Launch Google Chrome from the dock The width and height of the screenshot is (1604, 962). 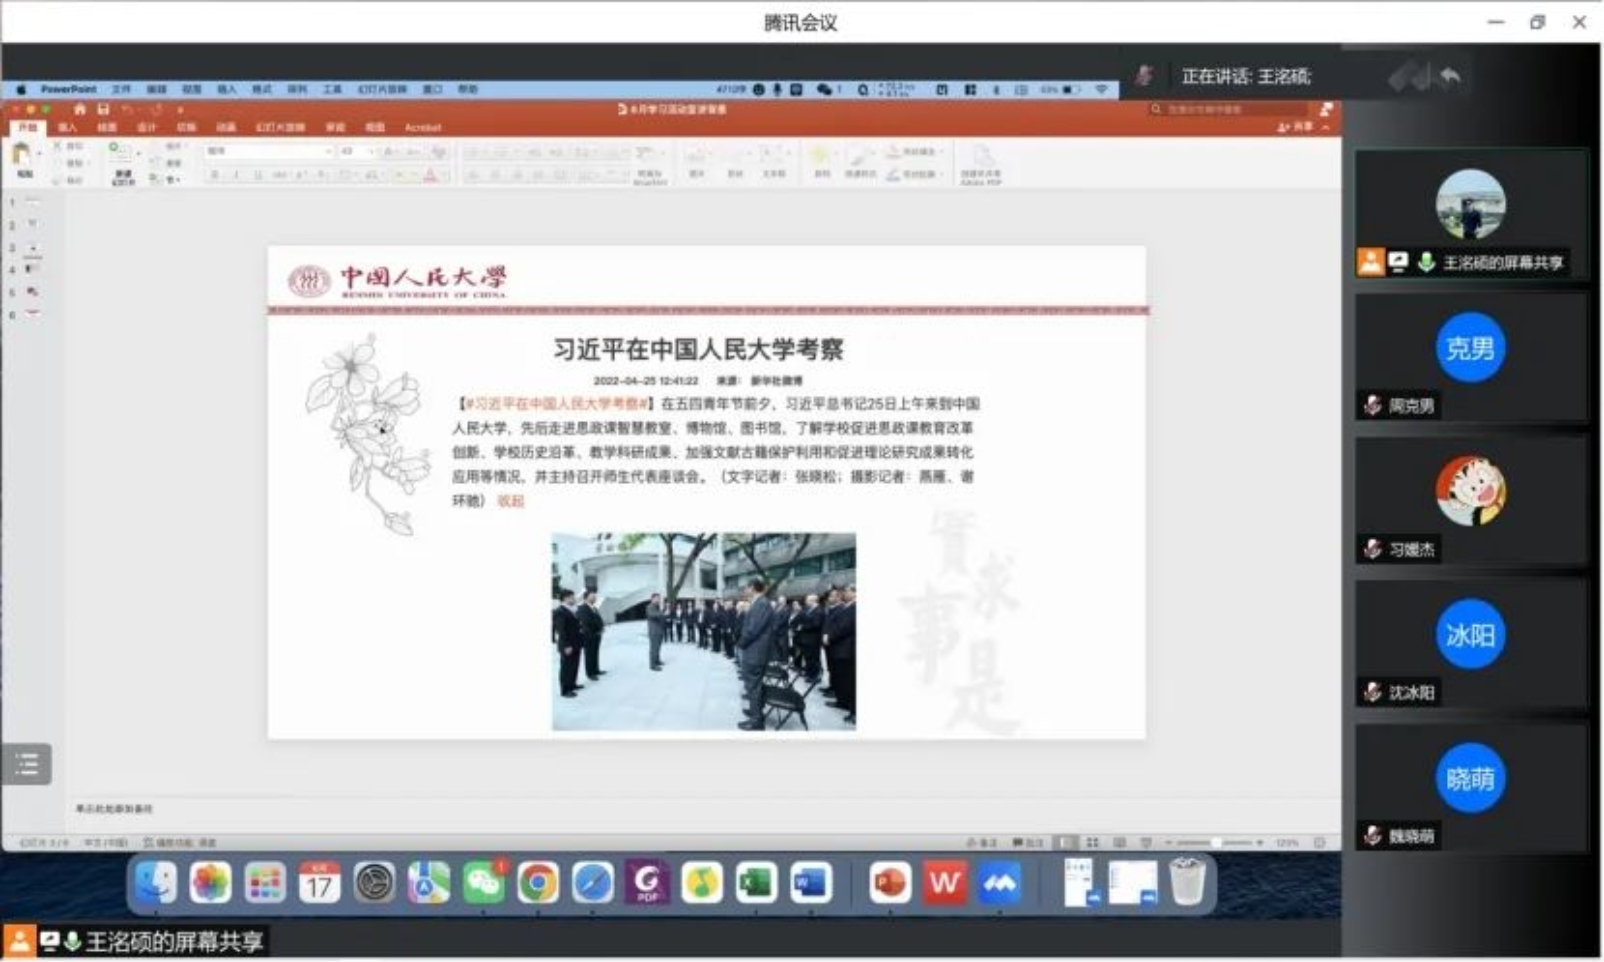coord(538,884)
